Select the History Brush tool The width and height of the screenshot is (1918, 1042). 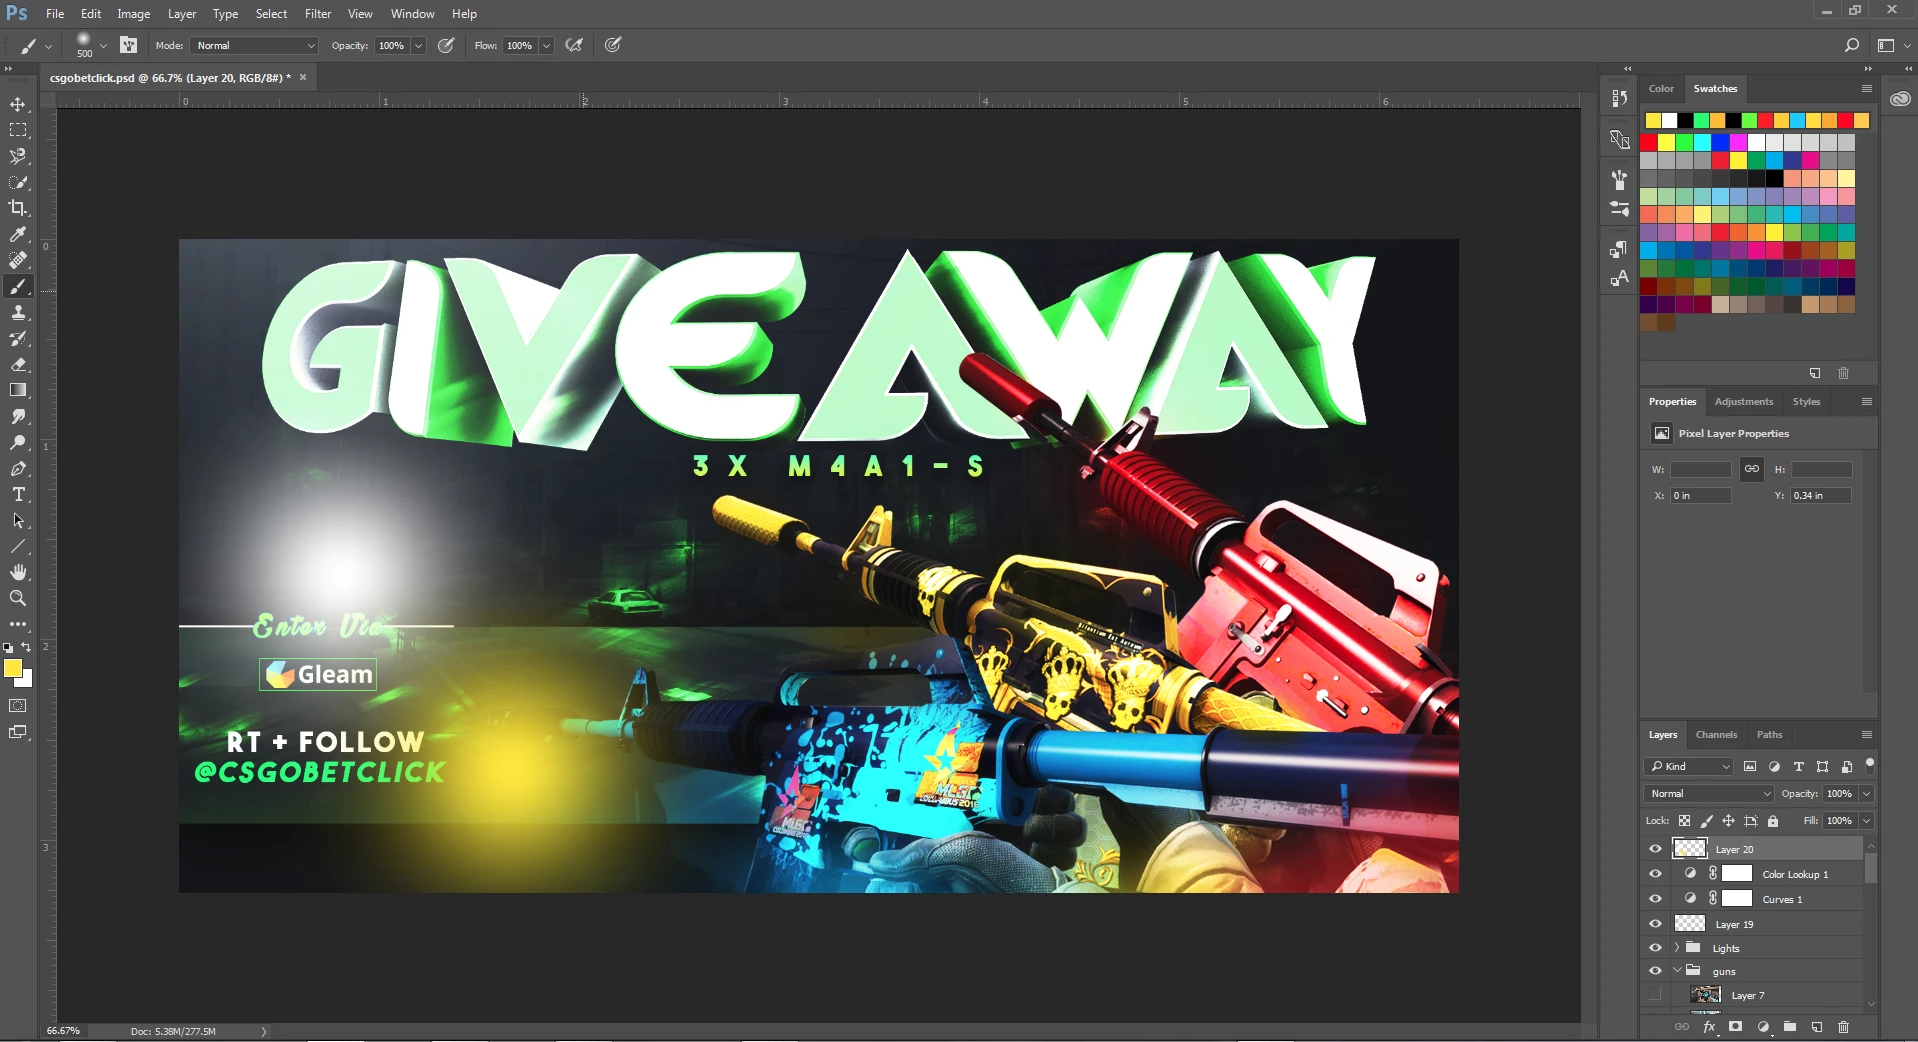[18, 338]
